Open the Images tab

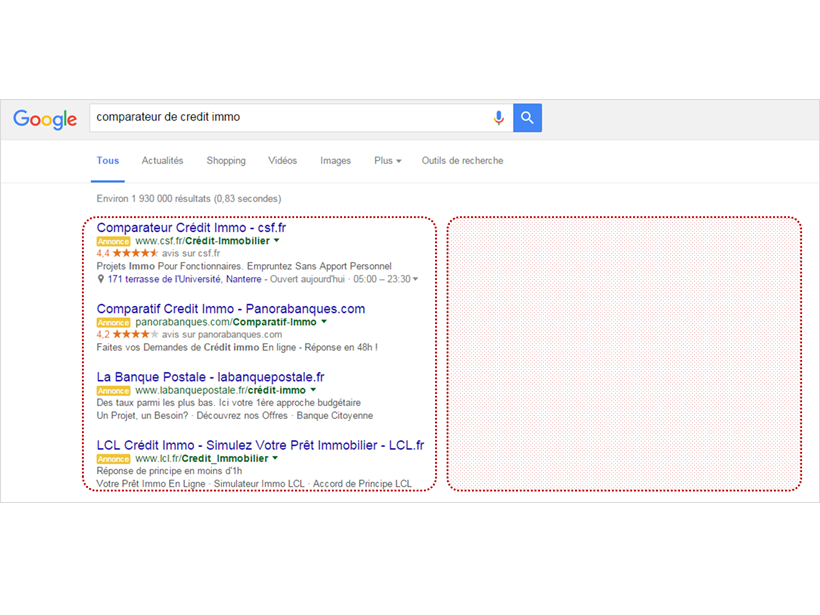pyautogui.click(x=335, y=161)
